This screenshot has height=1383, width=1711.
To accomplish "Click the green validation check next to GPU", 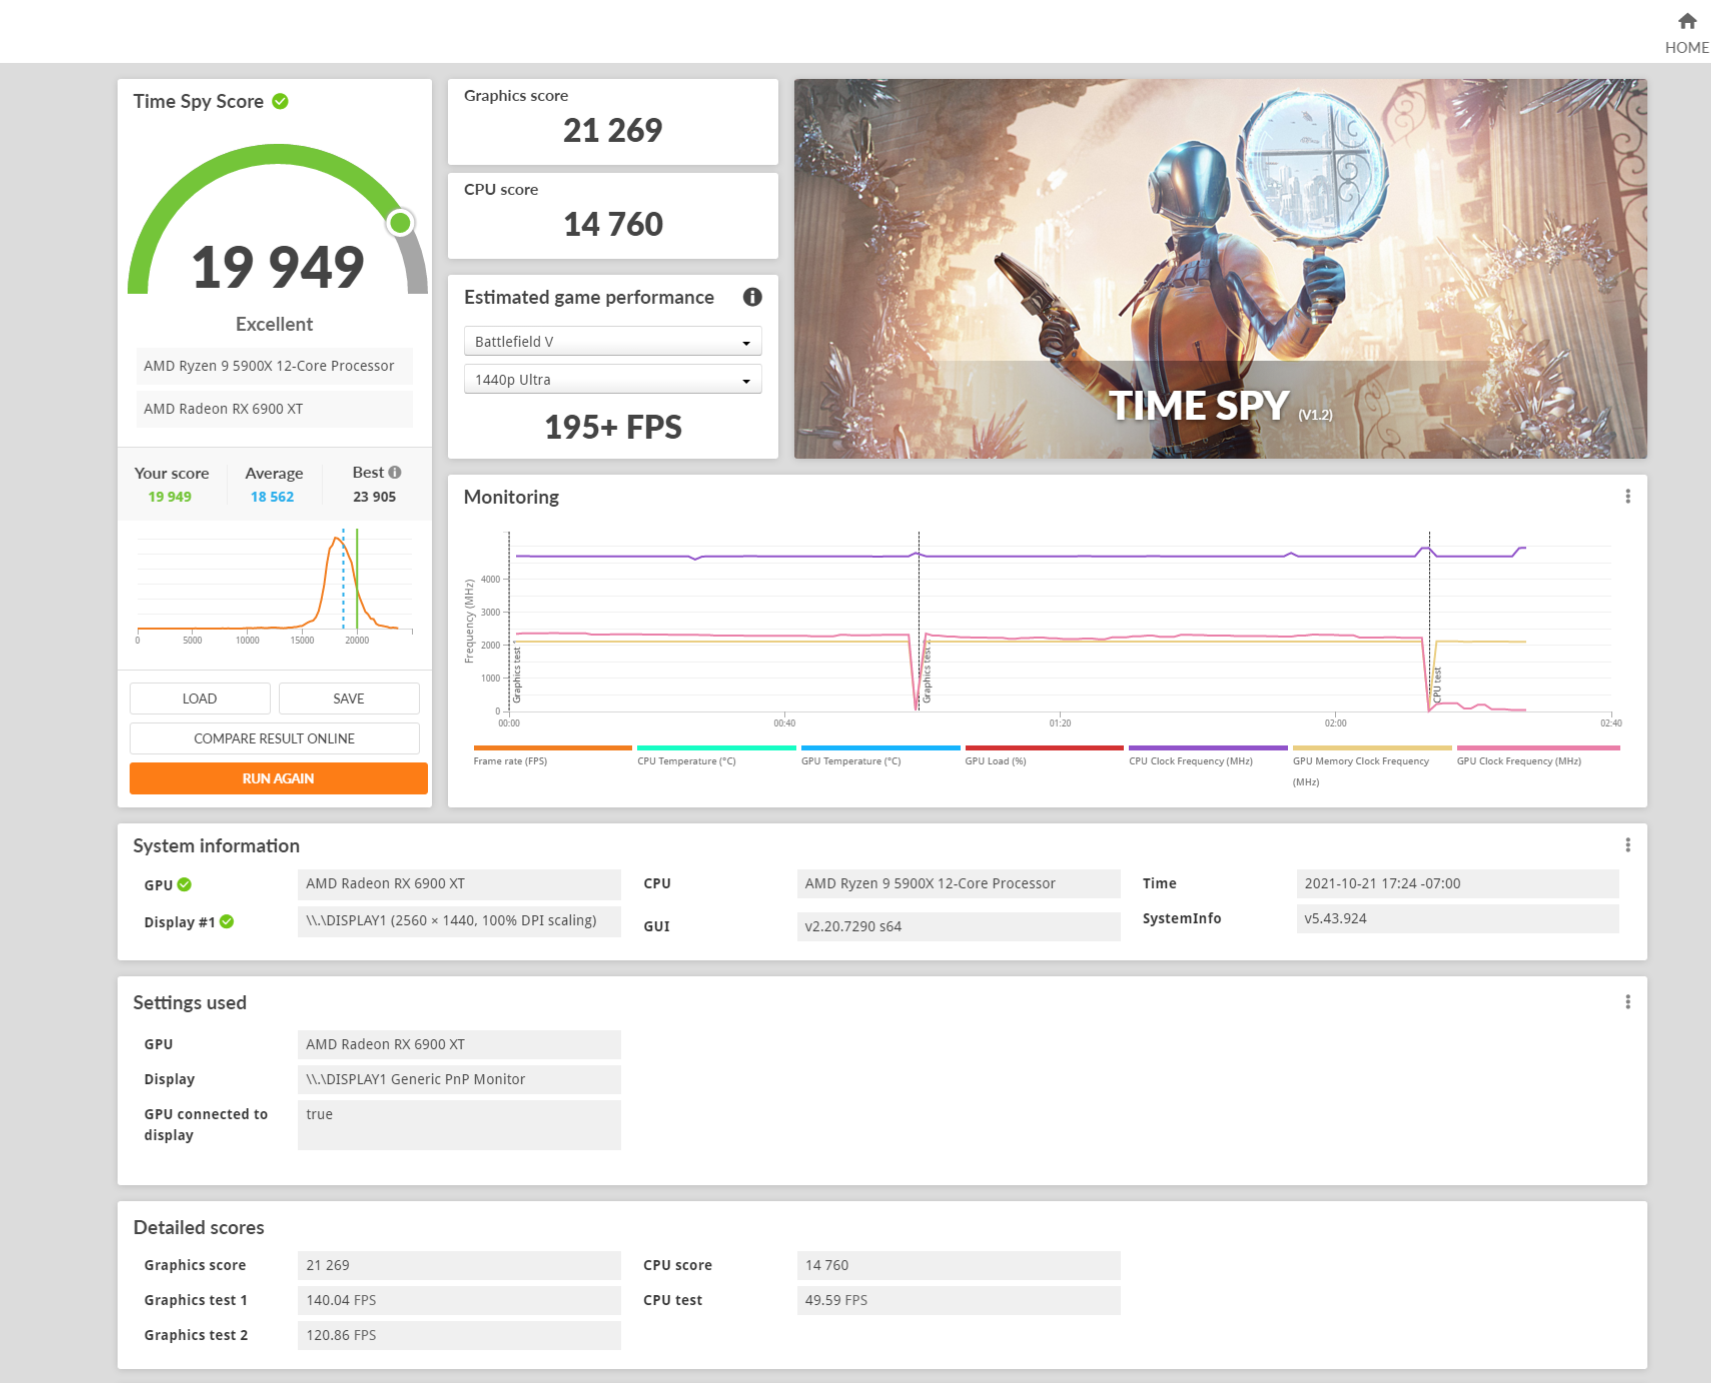I will pyautogui.click(x=185, y=885).
